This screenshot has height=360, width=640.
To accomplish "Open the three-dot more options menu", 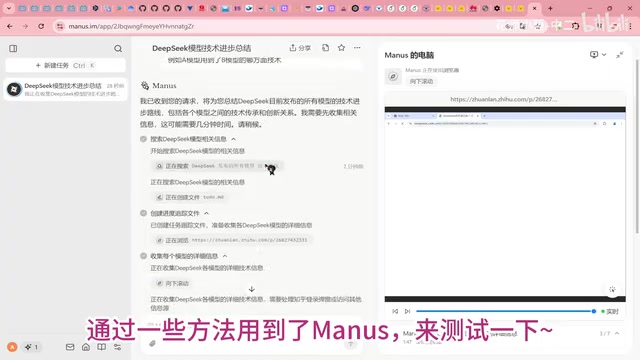I will (357, 48).
